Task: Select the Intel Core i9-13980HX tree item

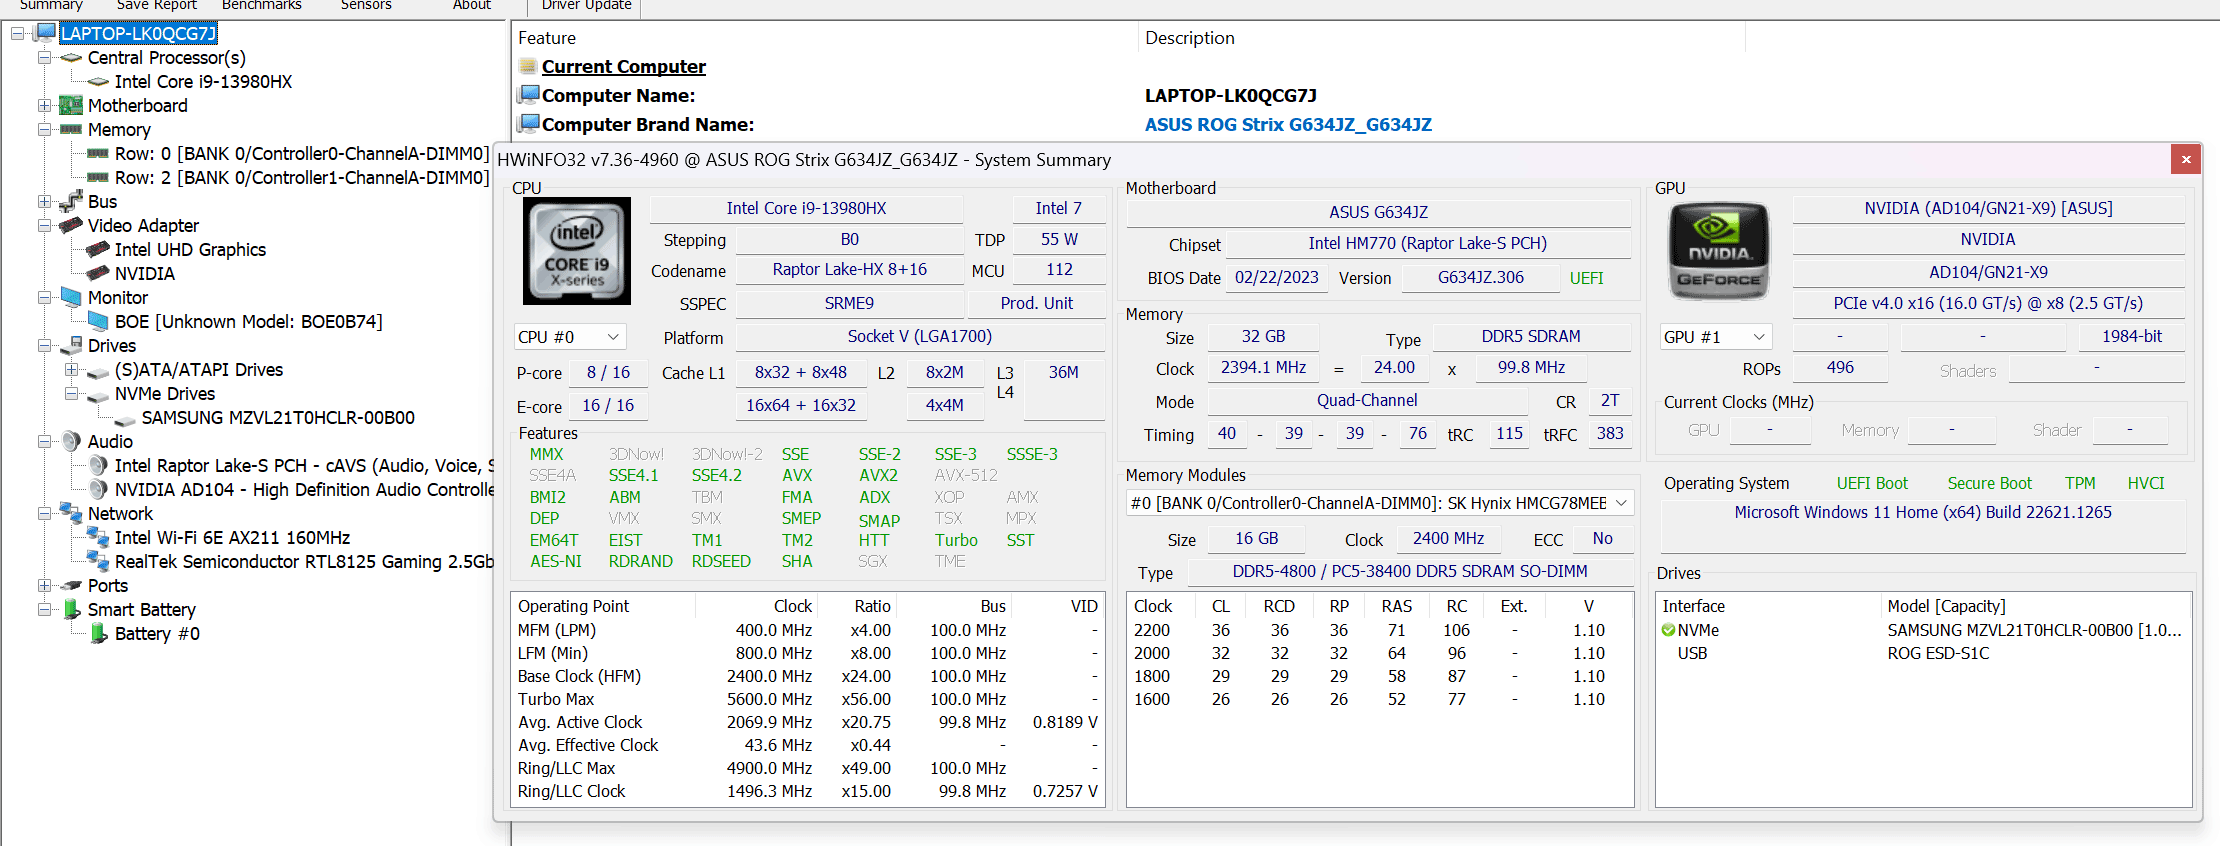Action: tap(203, 81)
